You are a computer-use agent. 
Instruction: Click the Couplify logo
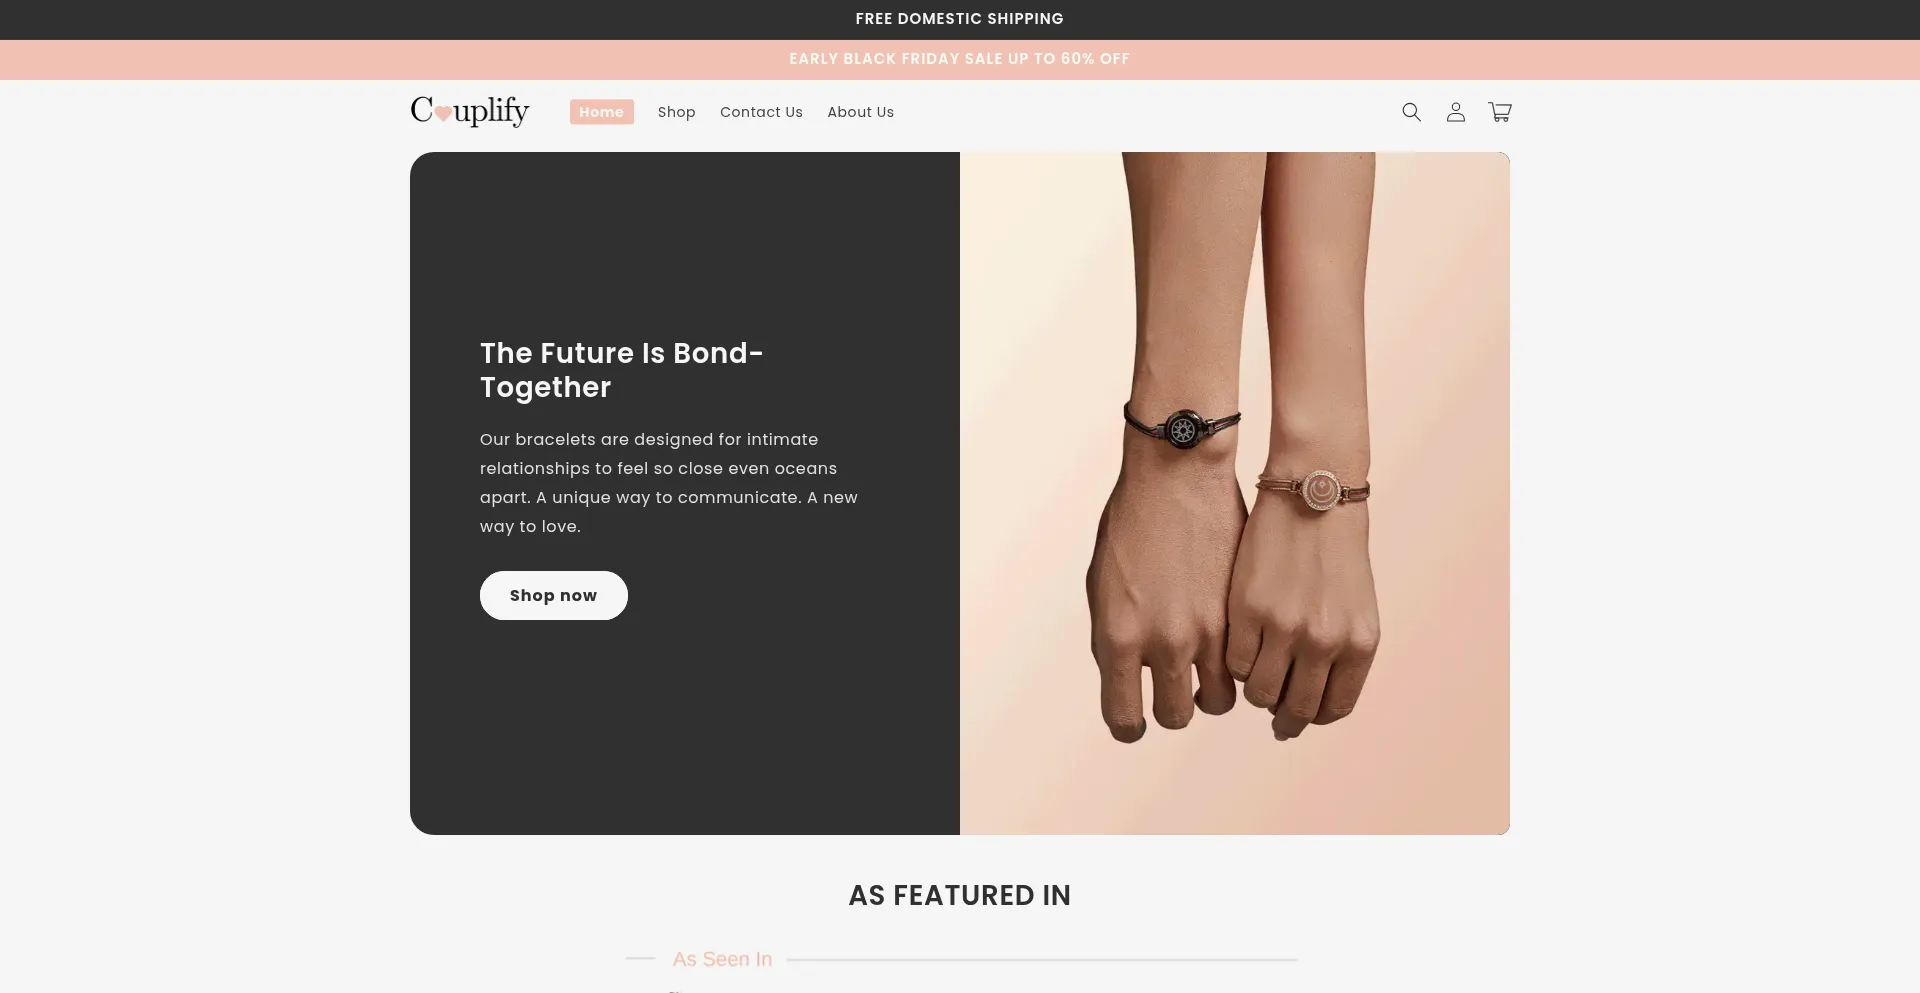tap(470, 111)
